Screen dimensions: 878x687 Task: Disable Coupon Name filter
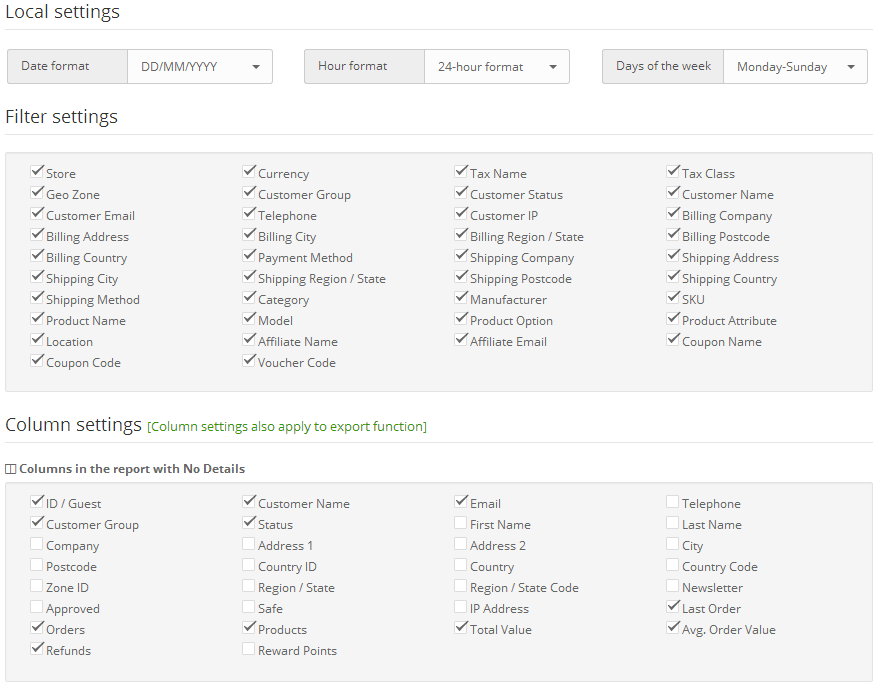click(672, 339)
